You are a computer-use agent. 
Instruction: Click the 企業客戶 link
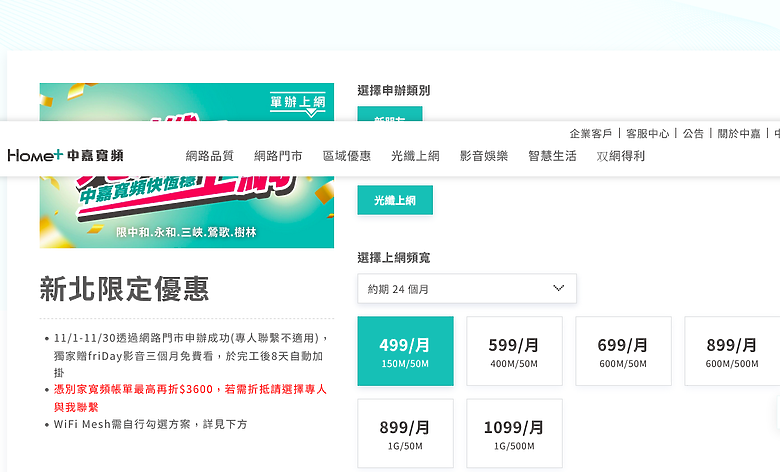(x=590, y=133)
